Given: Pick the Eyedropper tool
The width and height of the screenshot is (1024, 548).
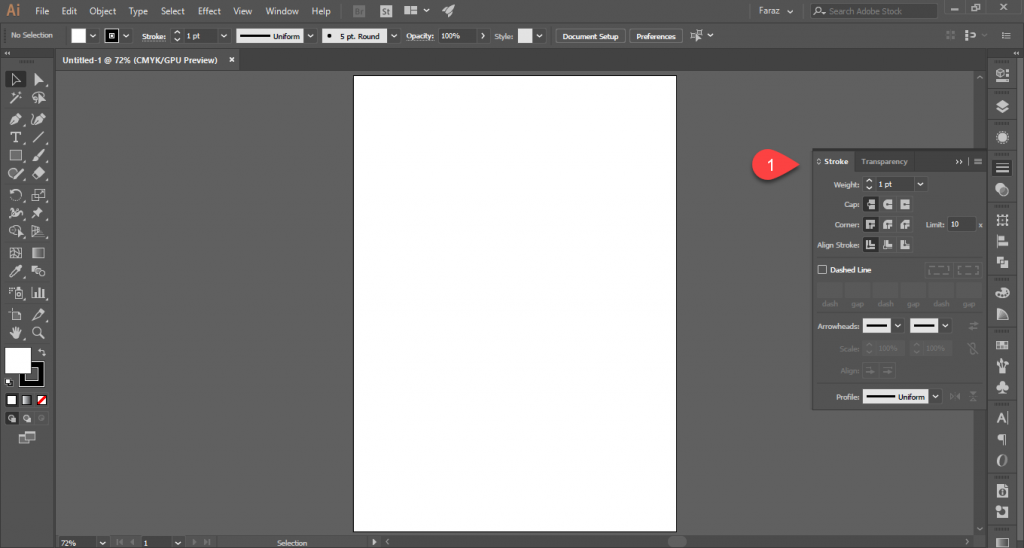Looking at the screenshot, I should point(16,271).
